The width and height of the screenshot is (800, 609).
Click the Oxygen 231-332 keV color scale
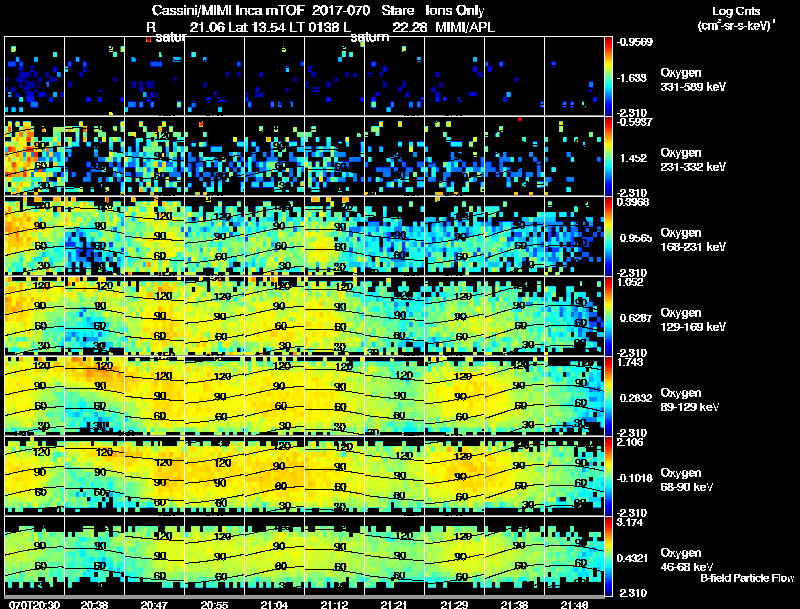pos(608,156)
